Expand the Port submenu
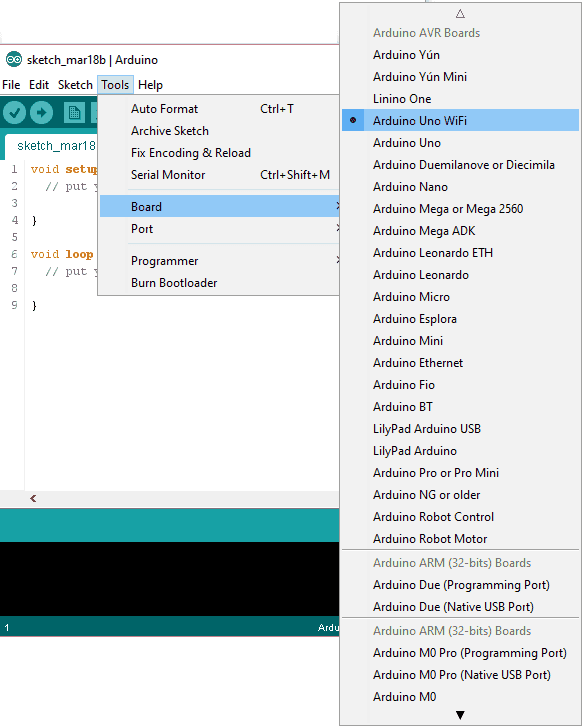This screenshot has width=583, height=727. (220, 229)
